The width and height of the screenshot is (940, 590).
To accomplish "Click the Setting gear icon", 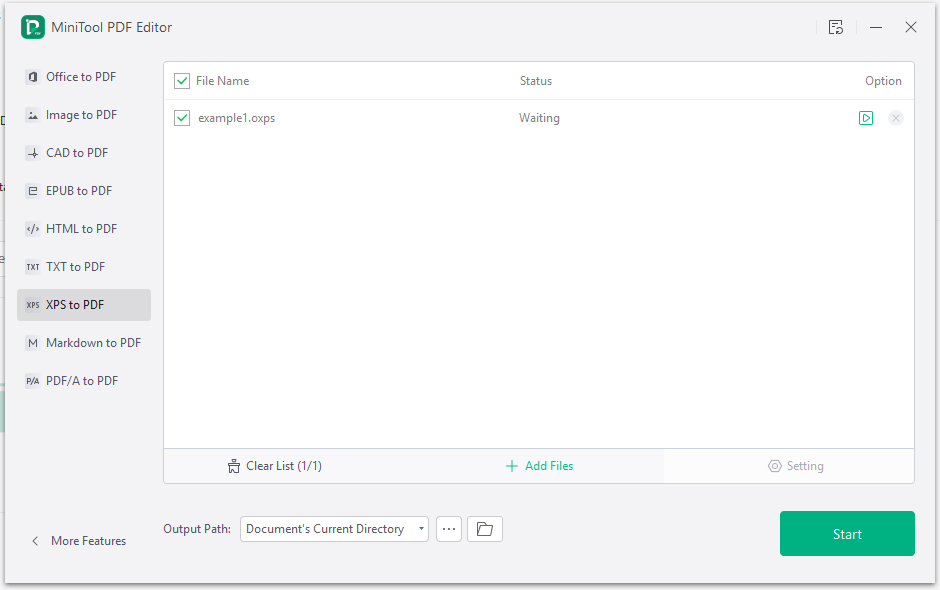I will pyautogui.click(x=775, y=466).
